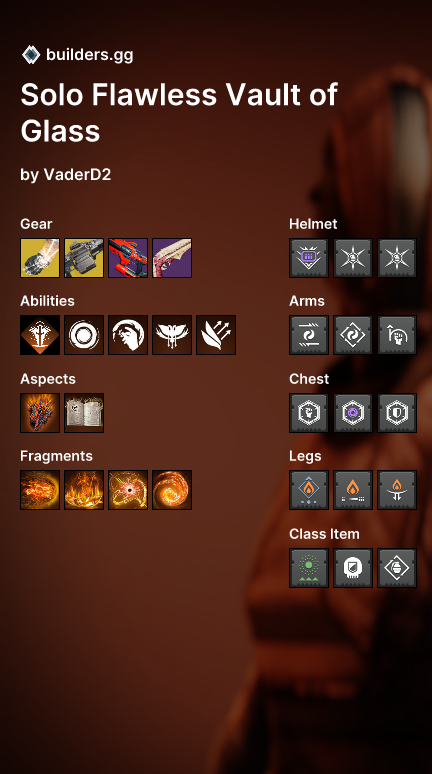The width and height of the screenshot is (432, 774).
Task: Select the winged glide ability icon
Action: click(172, 335)
